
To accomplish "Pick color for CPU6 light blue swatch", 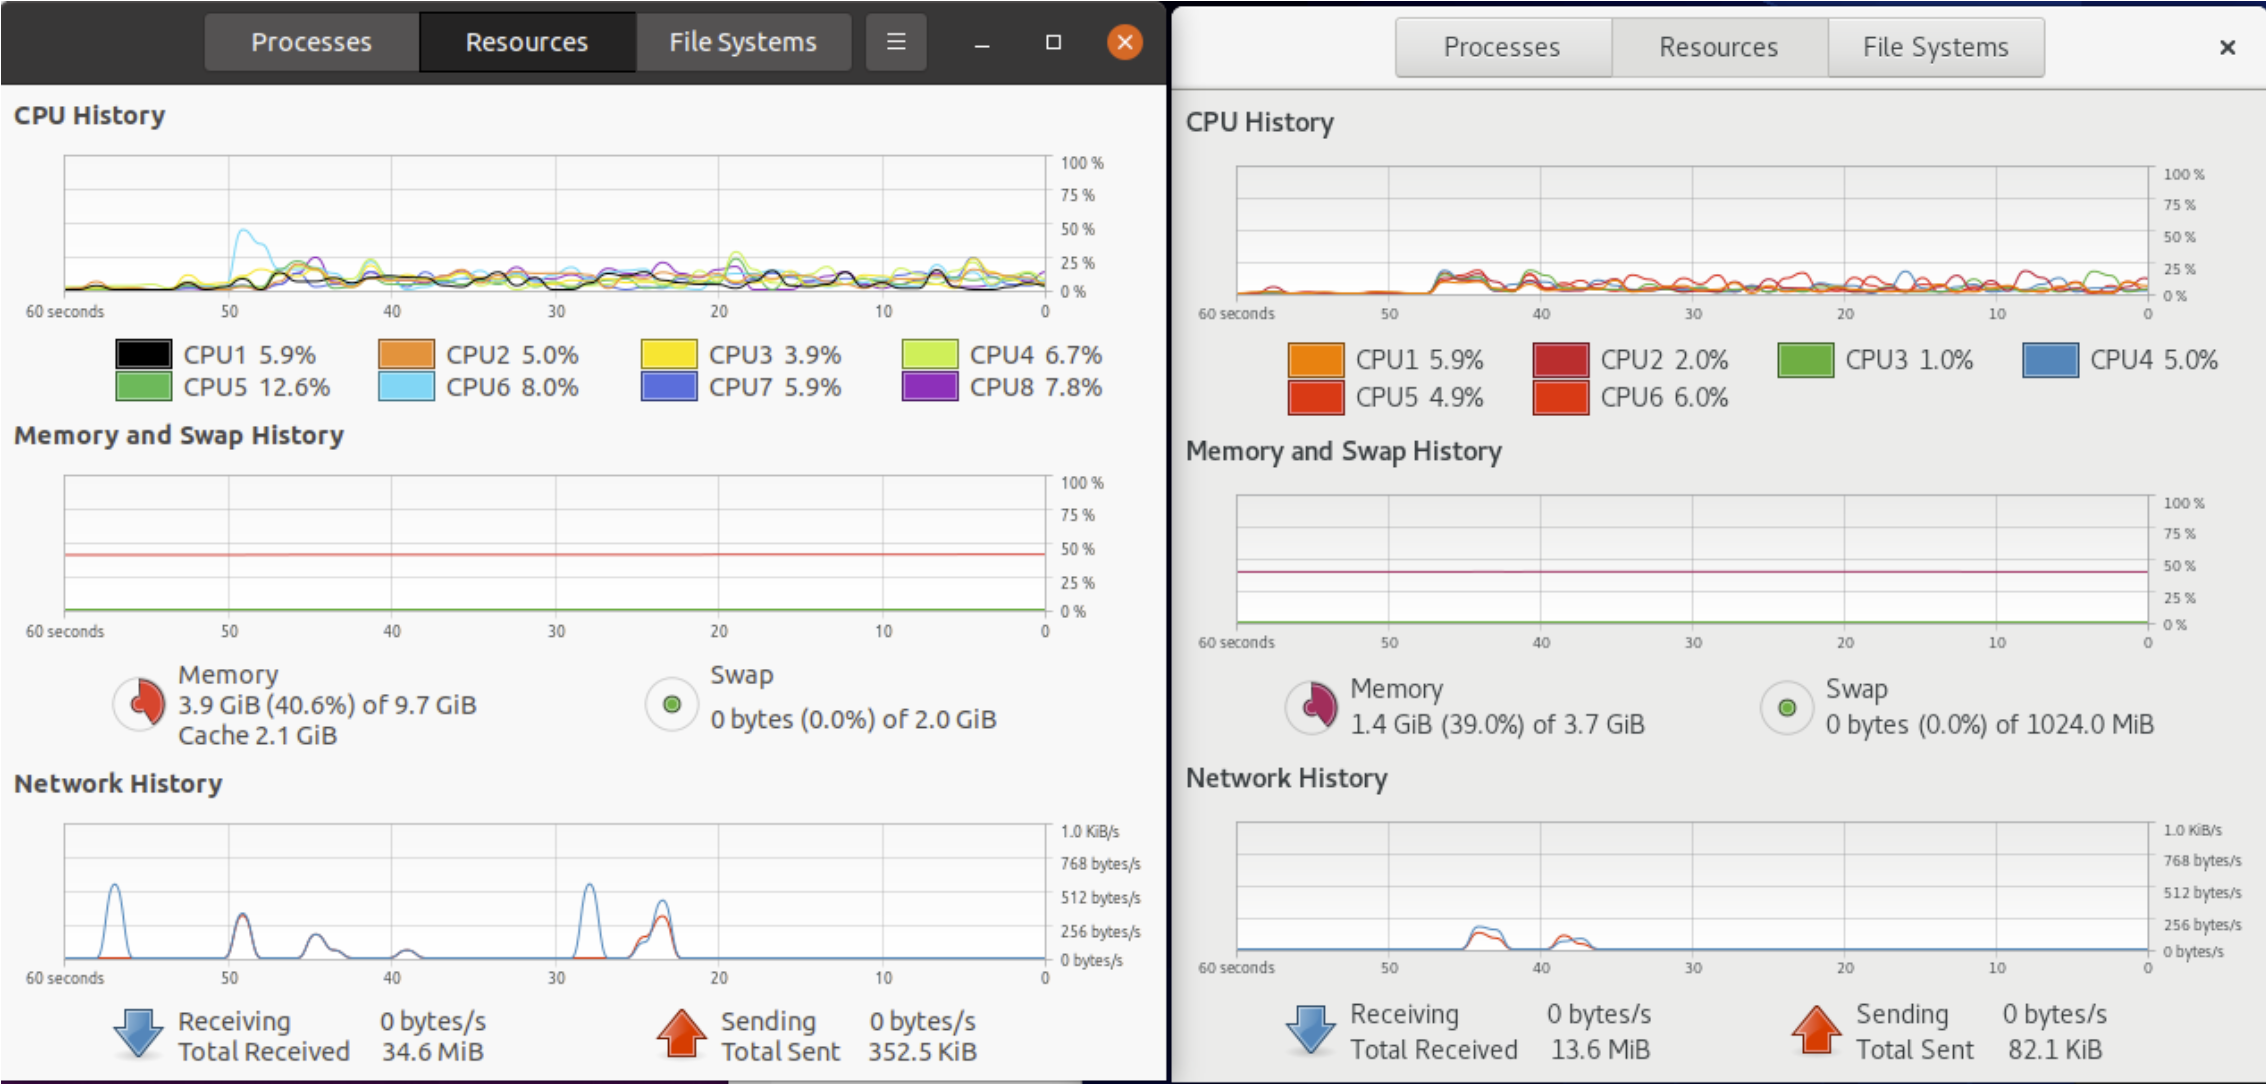I will [406, 387].
